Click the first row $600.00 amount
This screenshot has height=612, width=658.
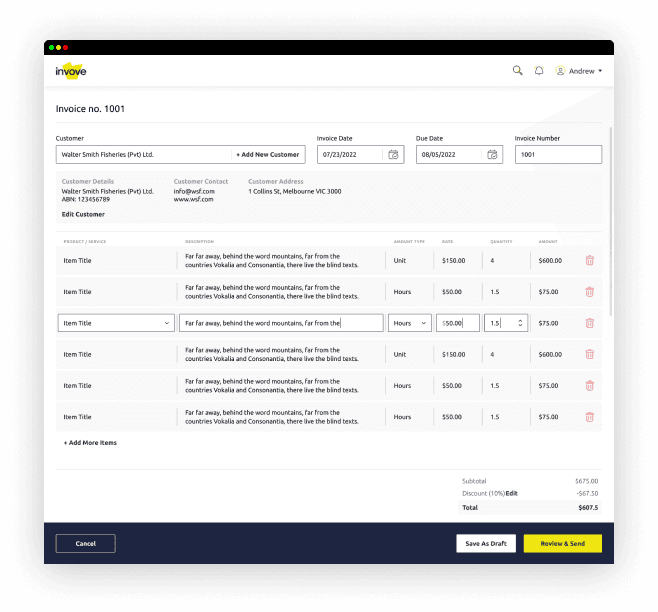550,260
